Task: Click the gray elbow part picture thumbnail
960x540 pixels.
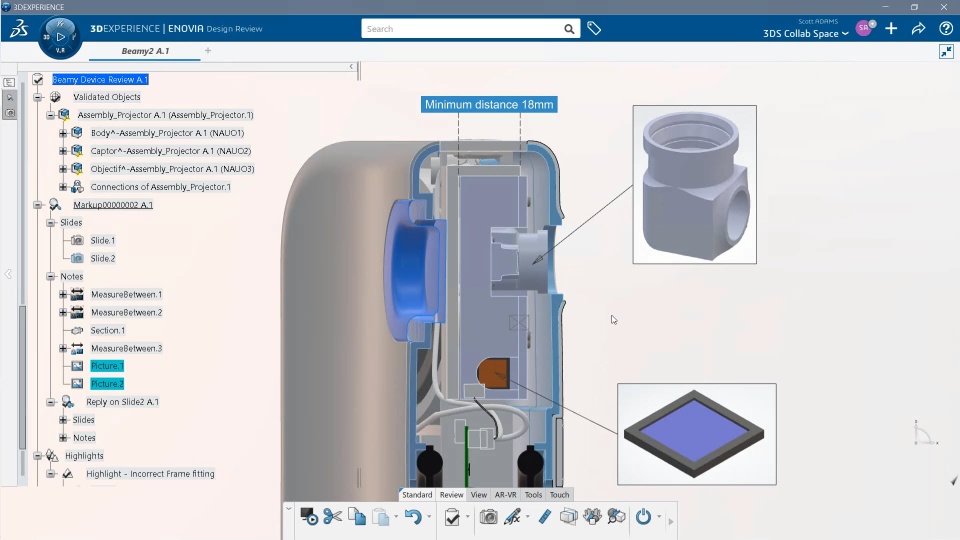Action: click(x=695, y=184)
